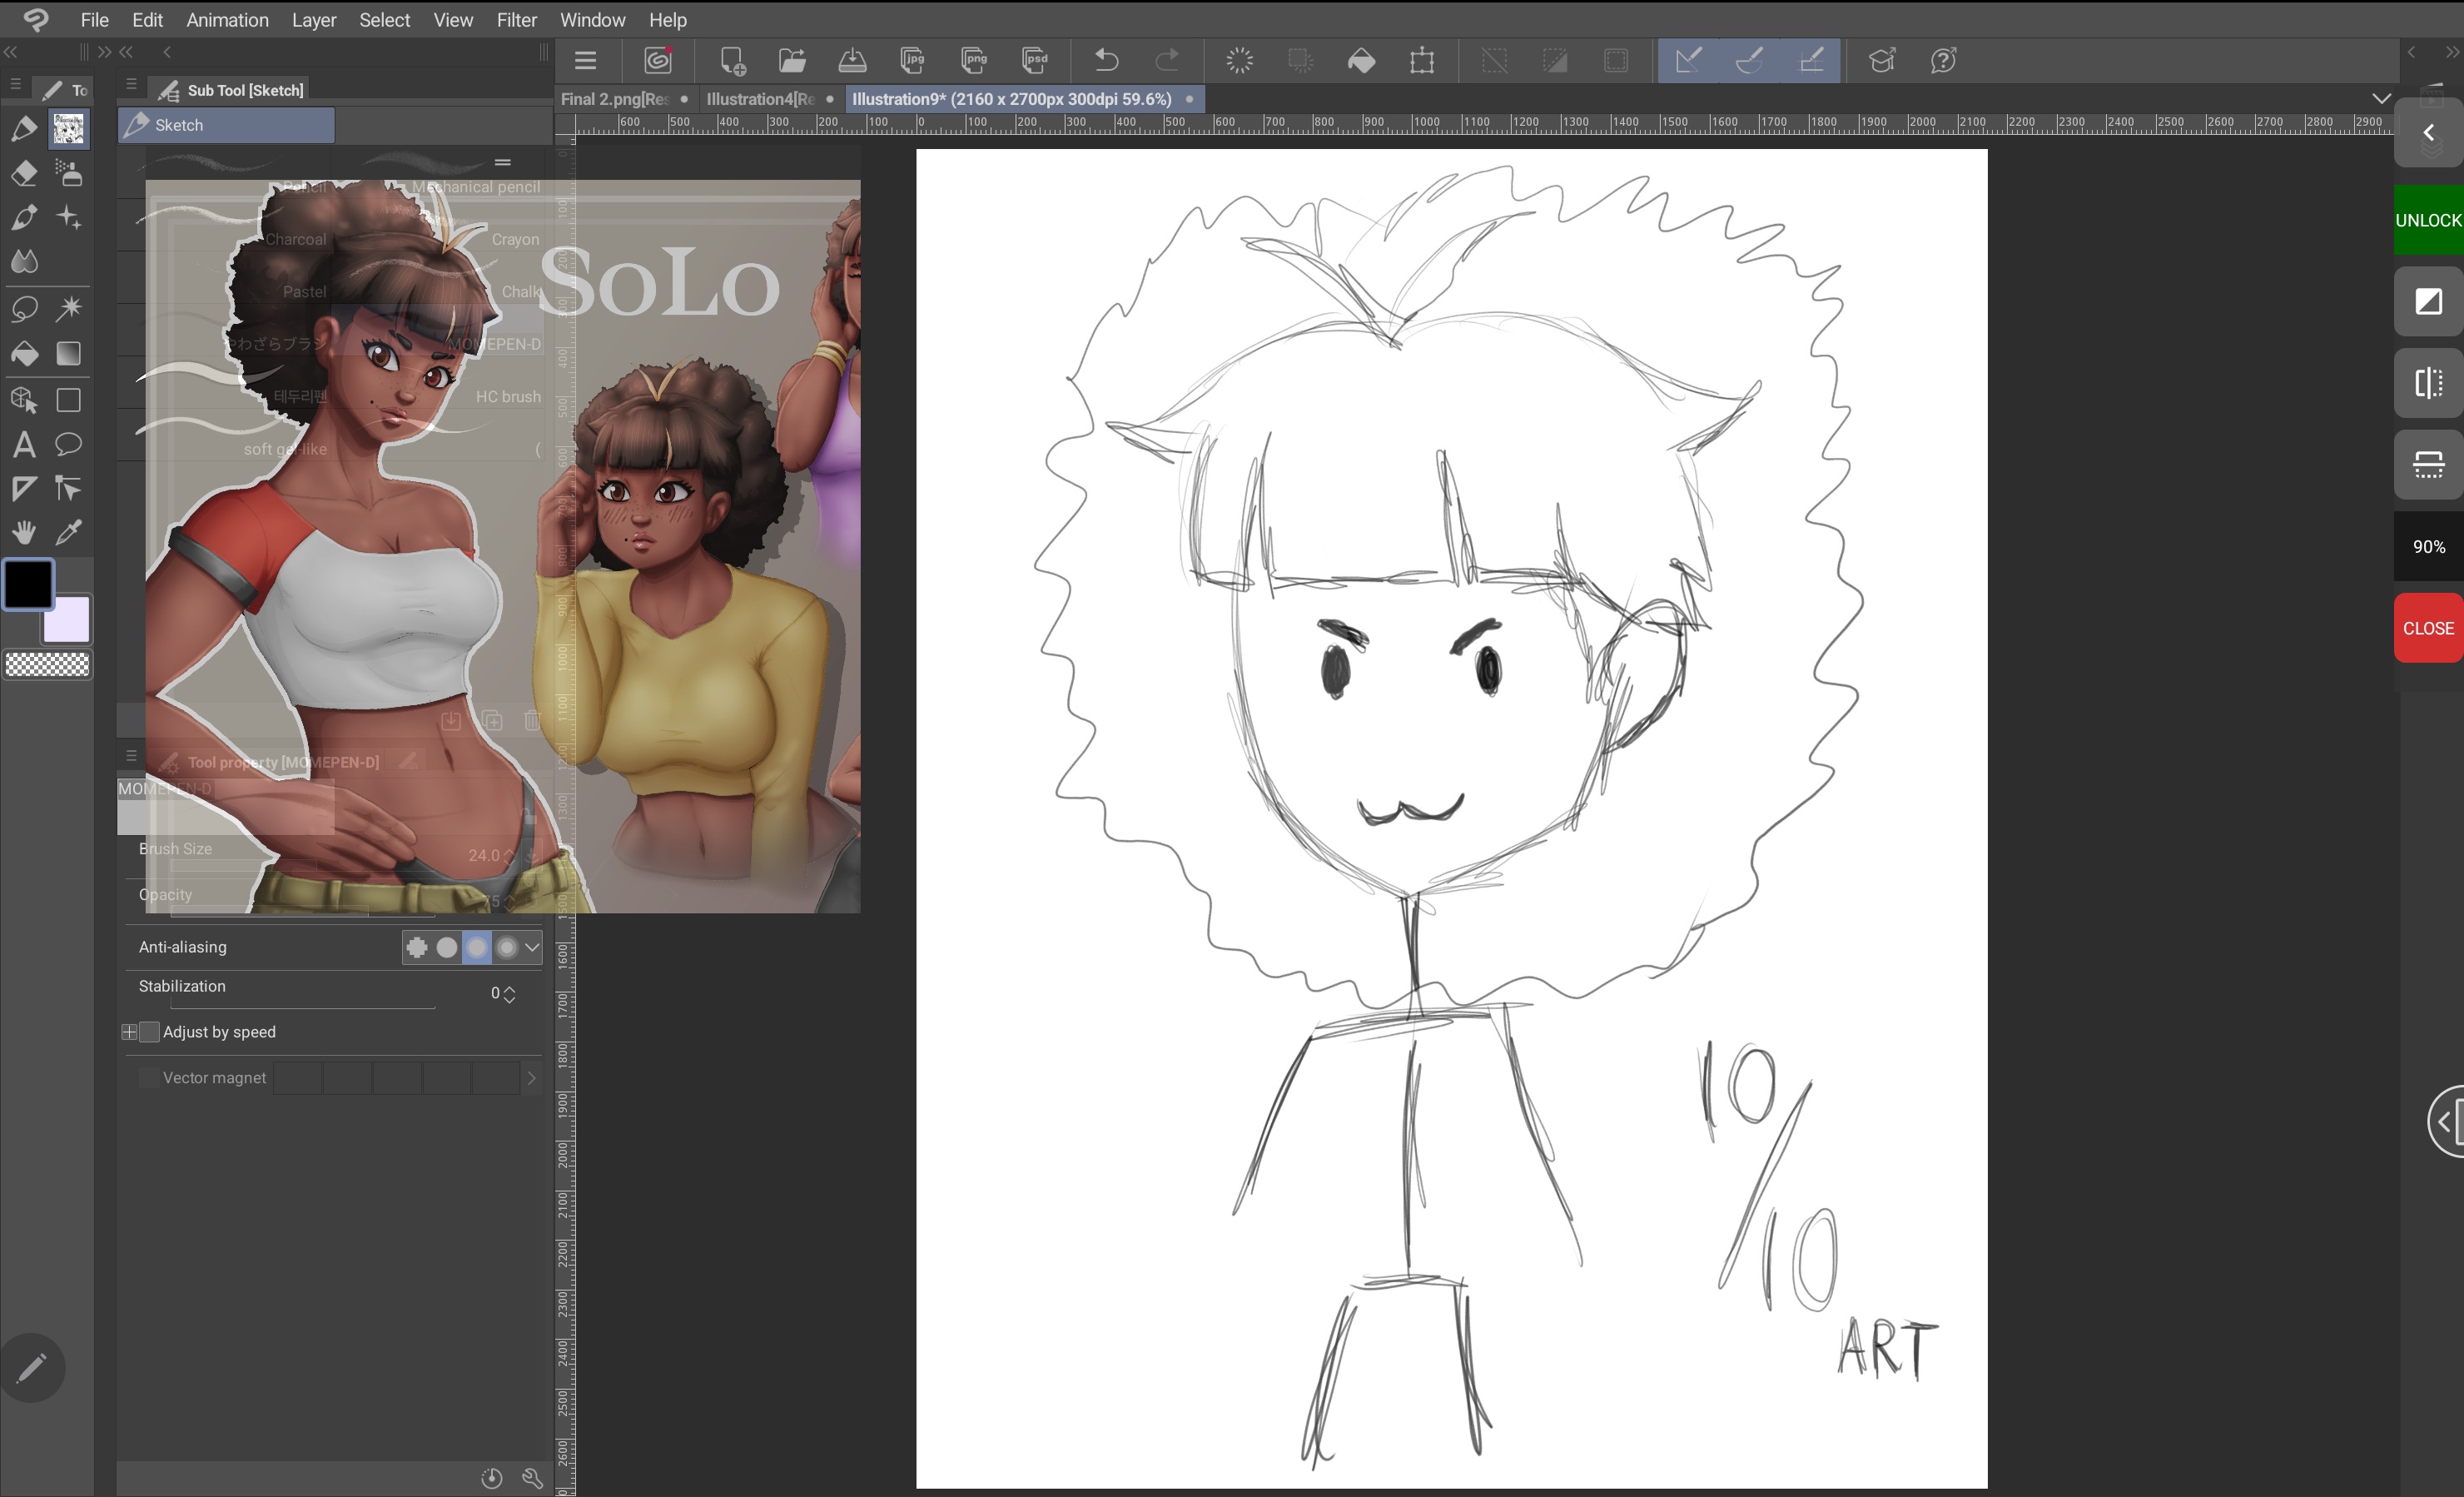Open the Filter menu

coord(516,20)
